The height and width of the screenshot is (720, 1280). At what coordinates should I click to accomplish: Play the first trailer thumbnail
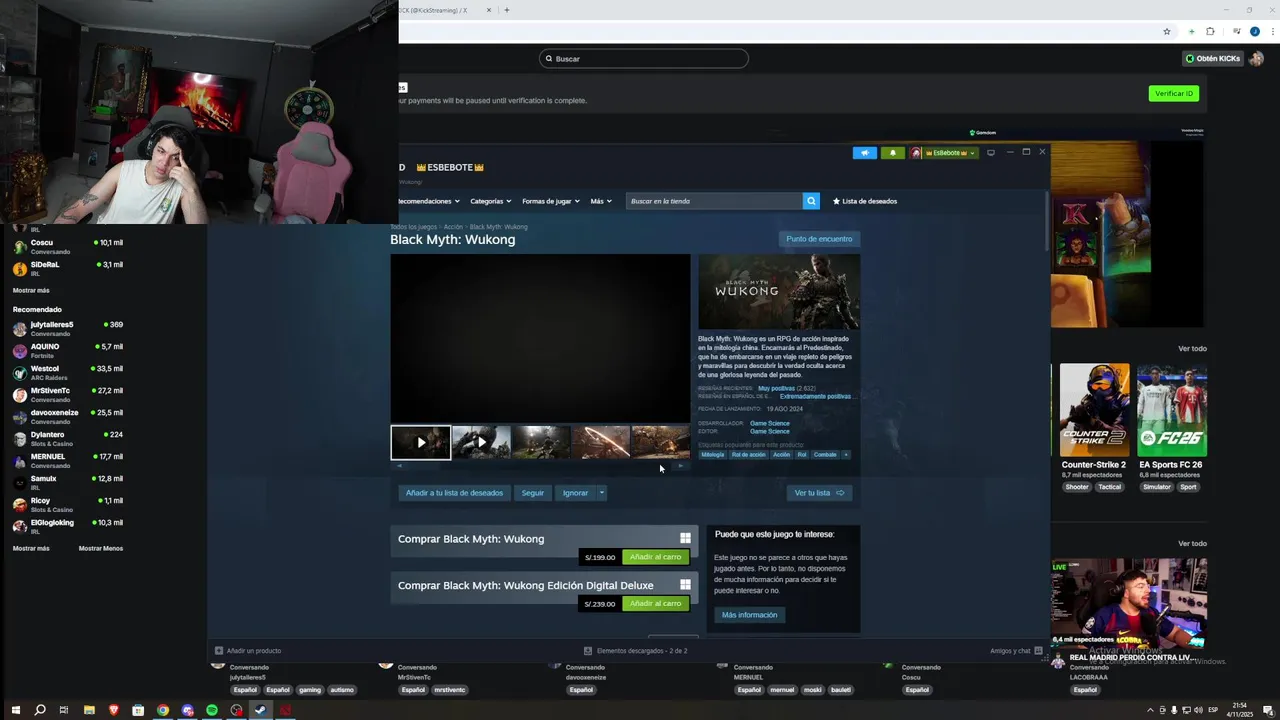[421, 442]
